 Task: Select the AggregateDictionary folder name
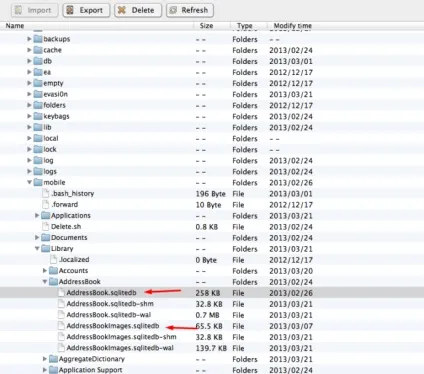point(92,359)
